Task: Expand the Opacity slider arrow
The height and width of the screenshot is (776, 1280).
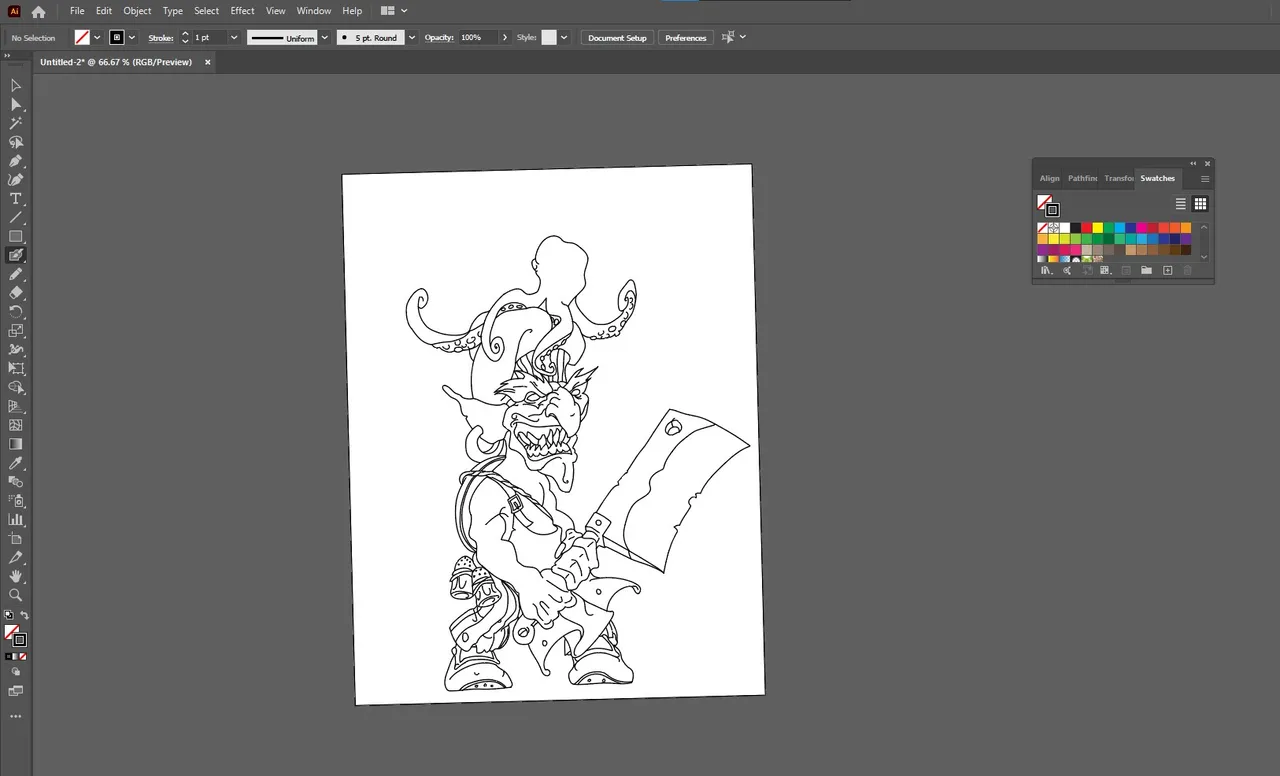Action: [x=504, y=38]
